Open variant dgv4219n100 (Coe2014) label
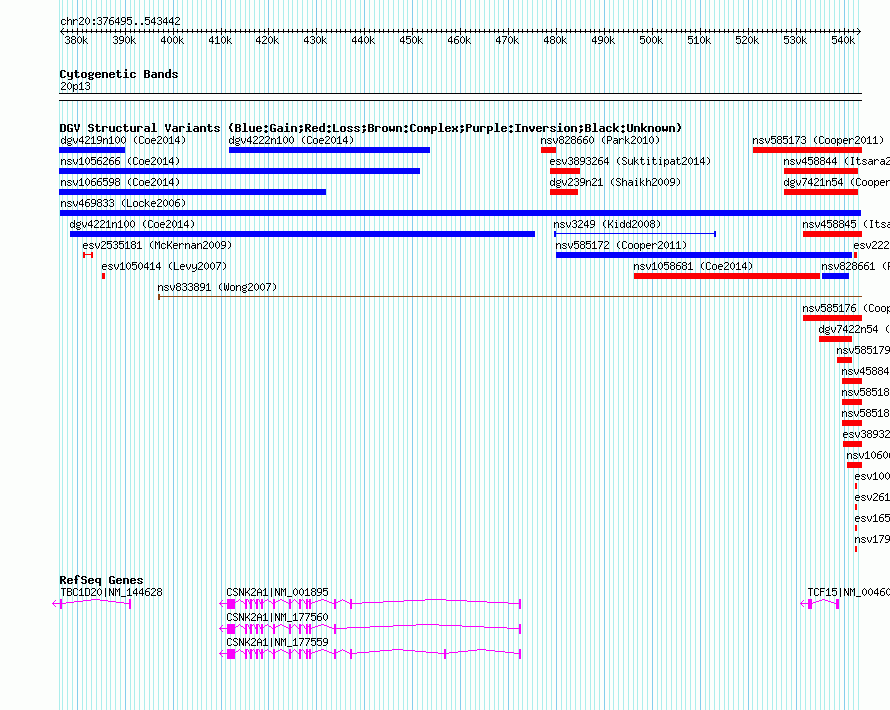 123,140
